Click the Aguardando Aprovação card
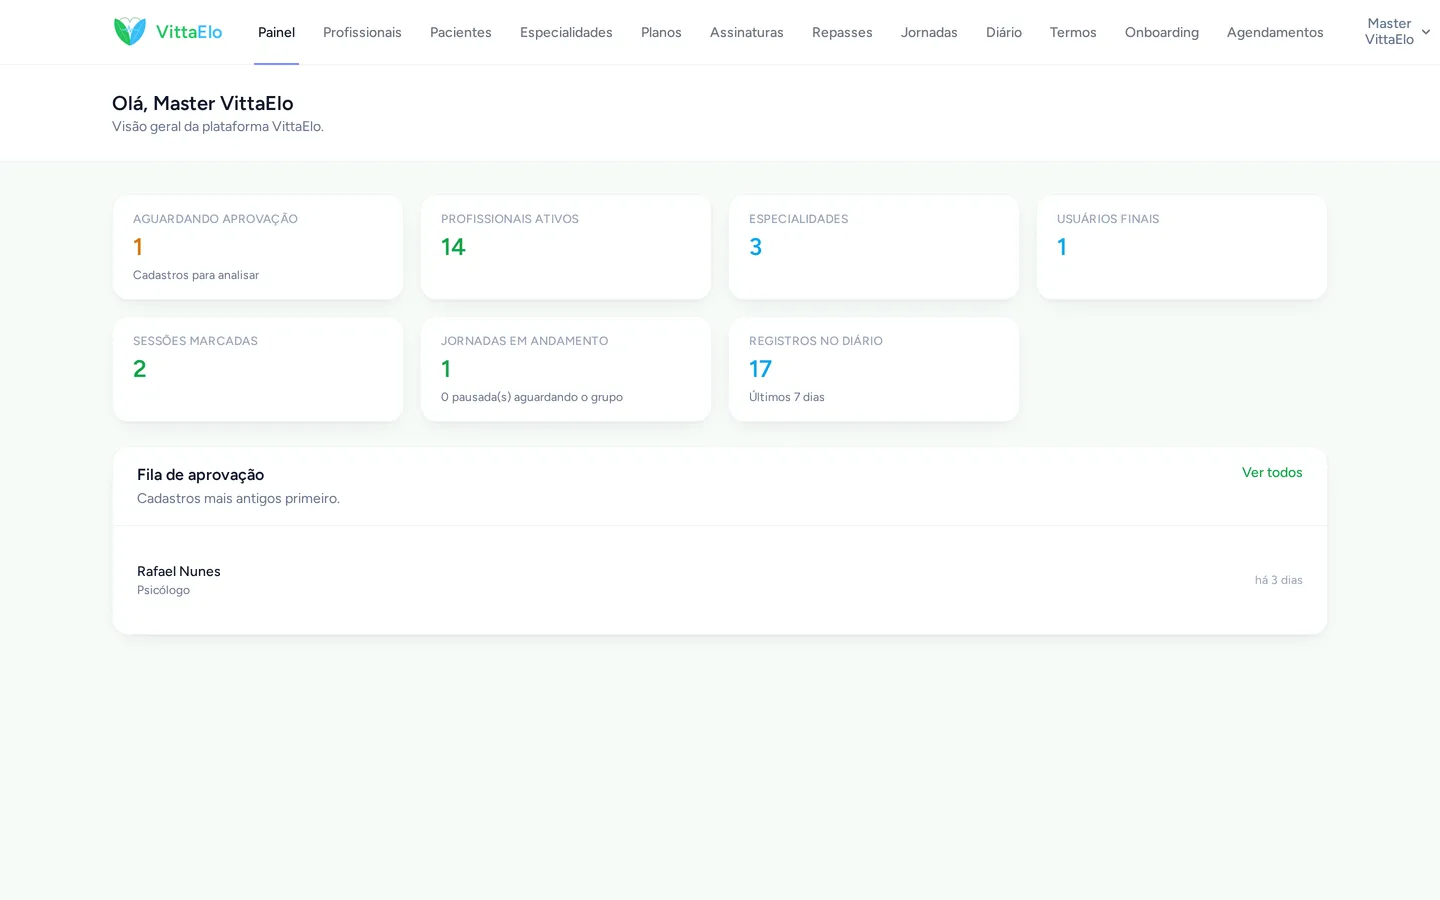 (x=258, y=247)
